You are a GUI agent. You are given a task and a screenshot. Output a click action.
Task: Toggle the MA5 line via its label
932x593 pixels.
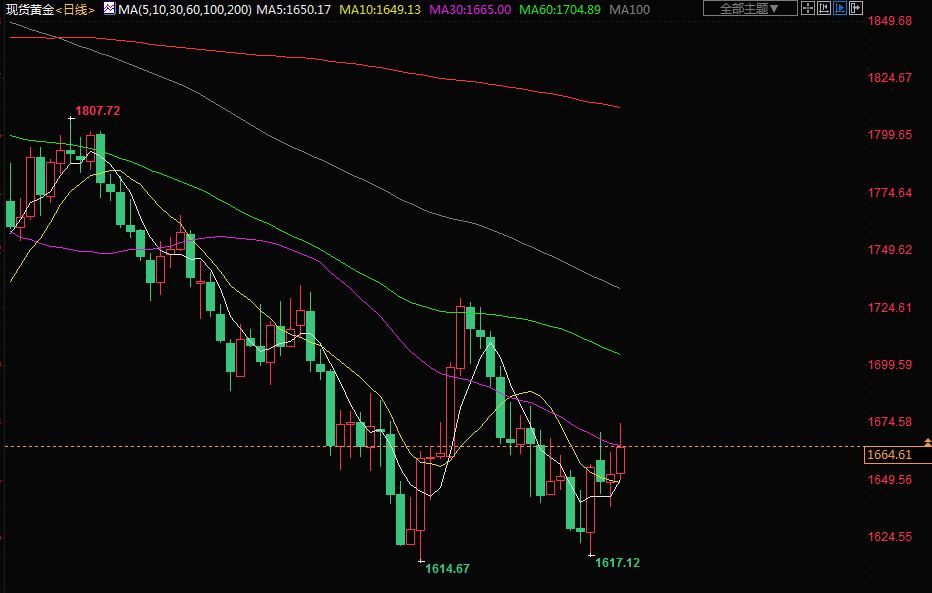tap(293, 9)
